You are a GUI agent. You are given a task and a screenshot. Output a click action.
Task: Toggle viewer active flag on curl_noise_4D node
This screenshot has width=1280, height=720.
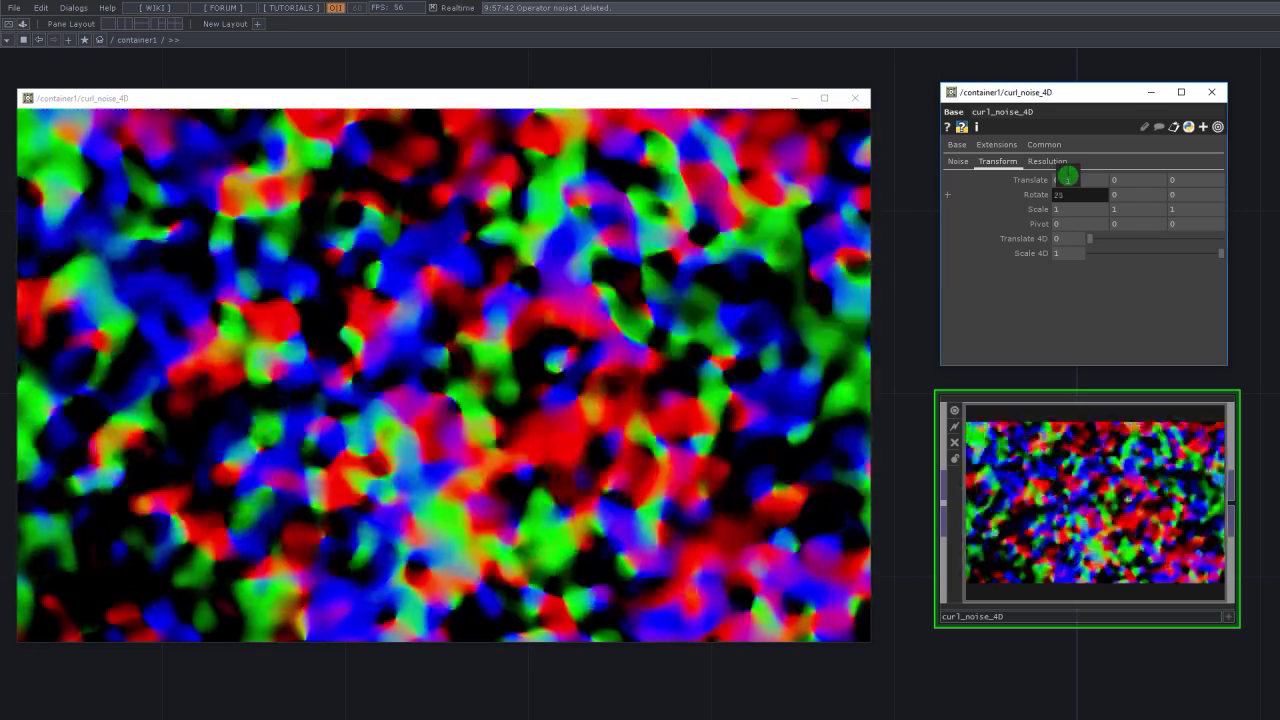[954, 411]
